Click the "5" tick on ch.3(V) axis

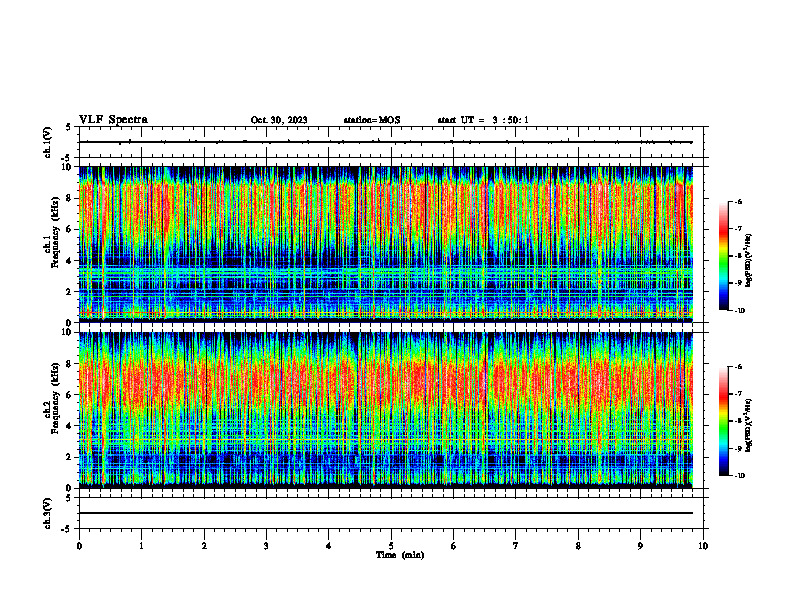(x=68, y=498)
